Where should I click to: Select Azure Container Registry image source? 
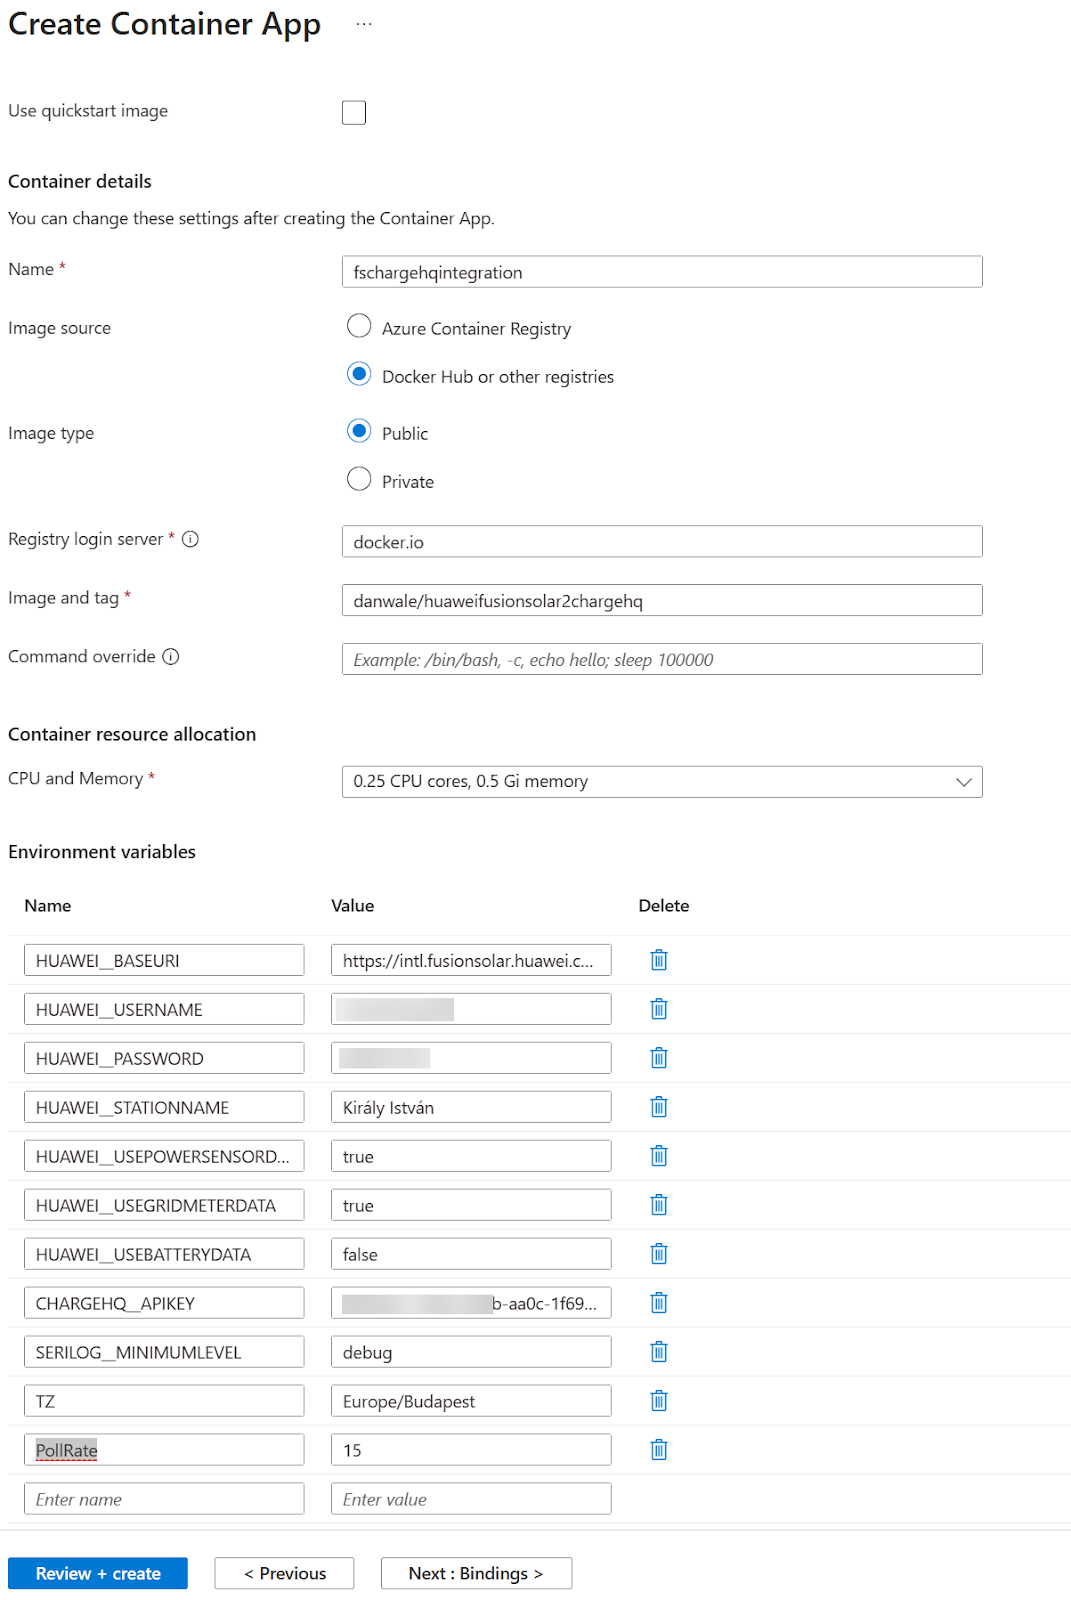pyautogui.click(x=359, y=326)
